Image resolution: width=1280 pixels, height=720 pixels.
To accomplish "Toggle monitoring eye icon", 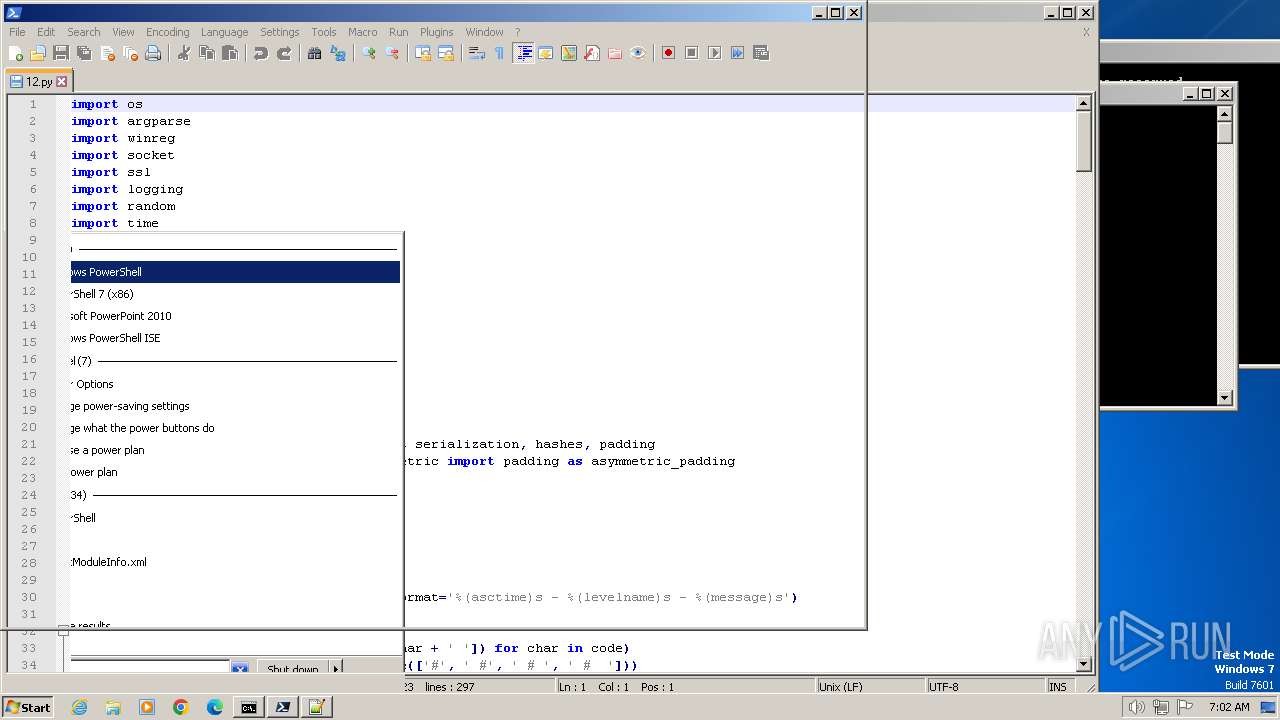I will (638, 53).
